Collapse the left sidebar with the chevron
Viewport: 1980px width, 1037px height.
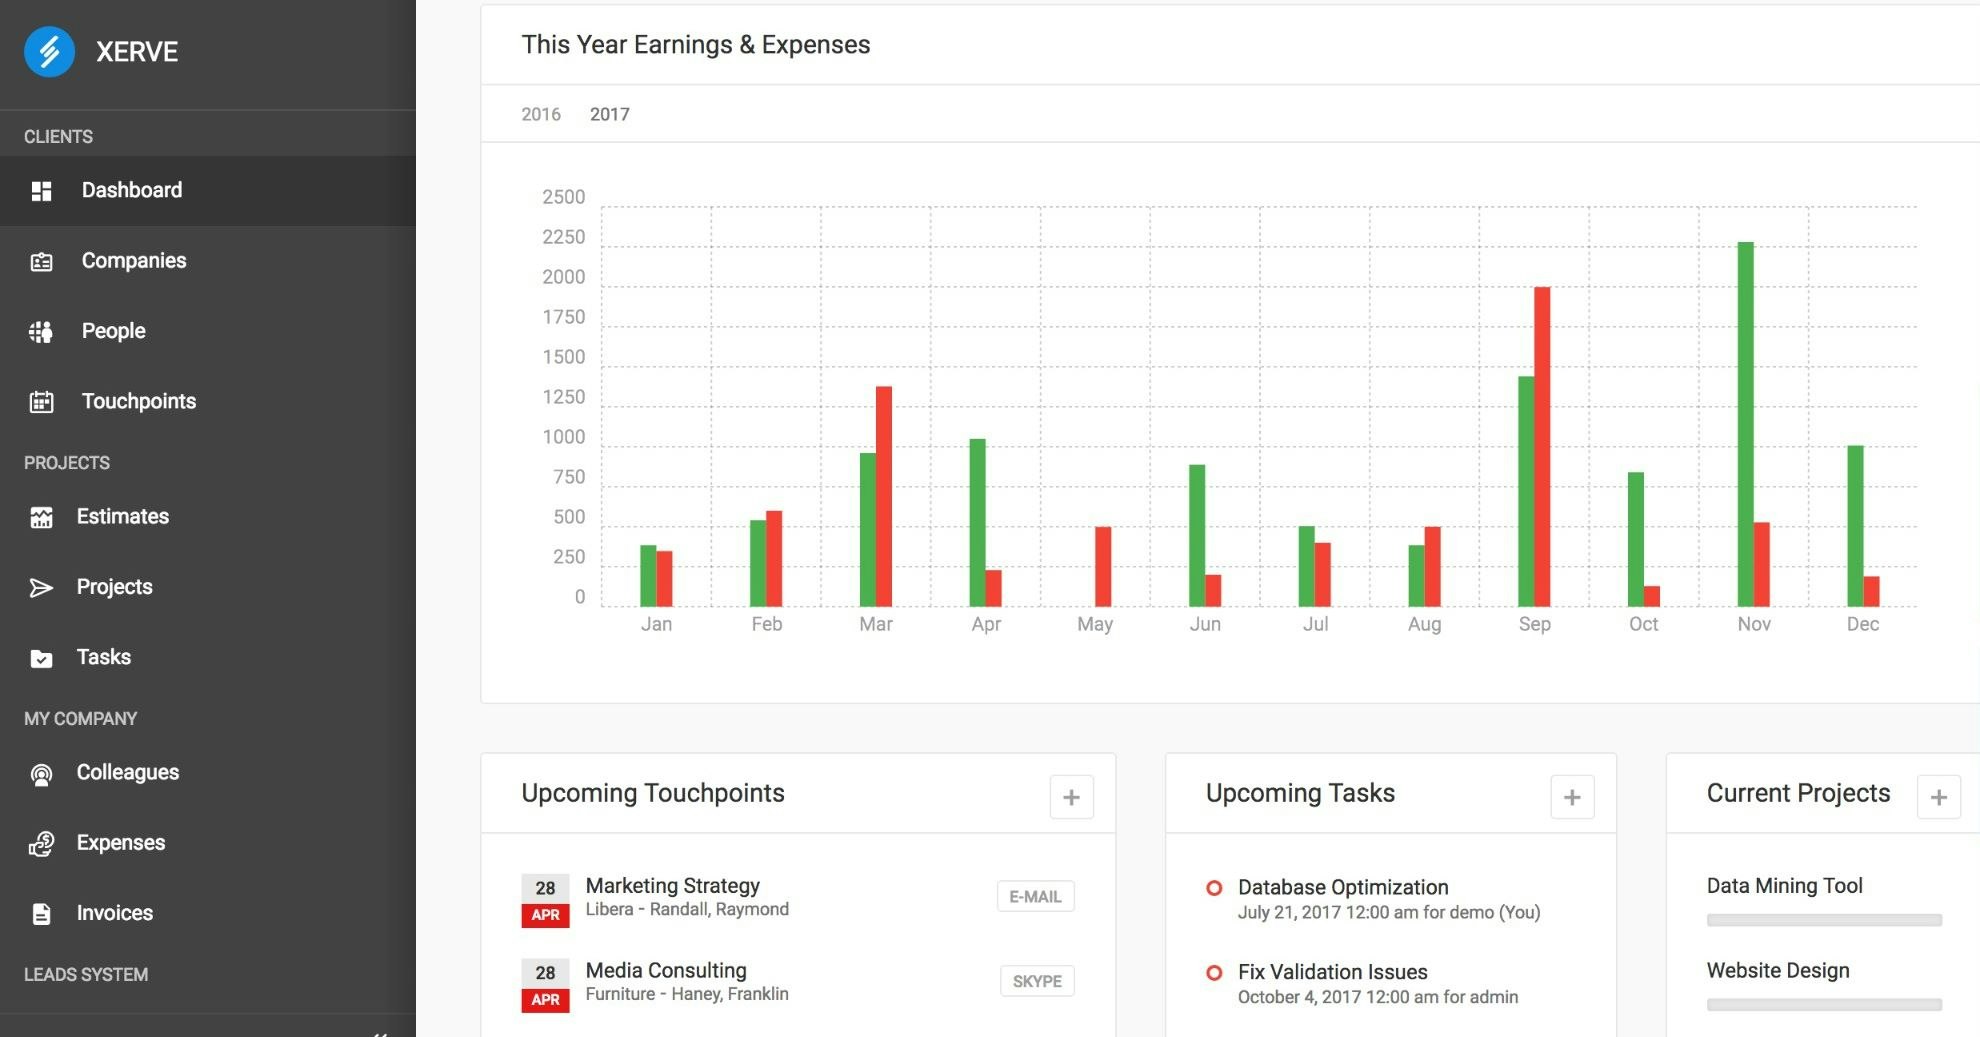380,1033
